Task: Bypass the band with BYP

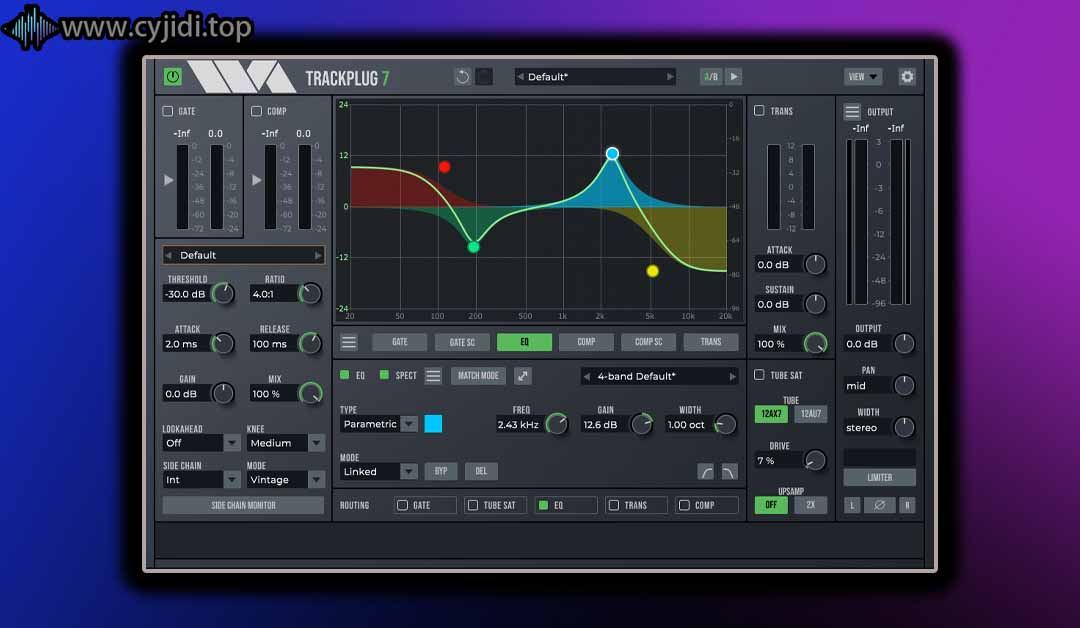Action: pyautogui.click(x=441, y=472)
